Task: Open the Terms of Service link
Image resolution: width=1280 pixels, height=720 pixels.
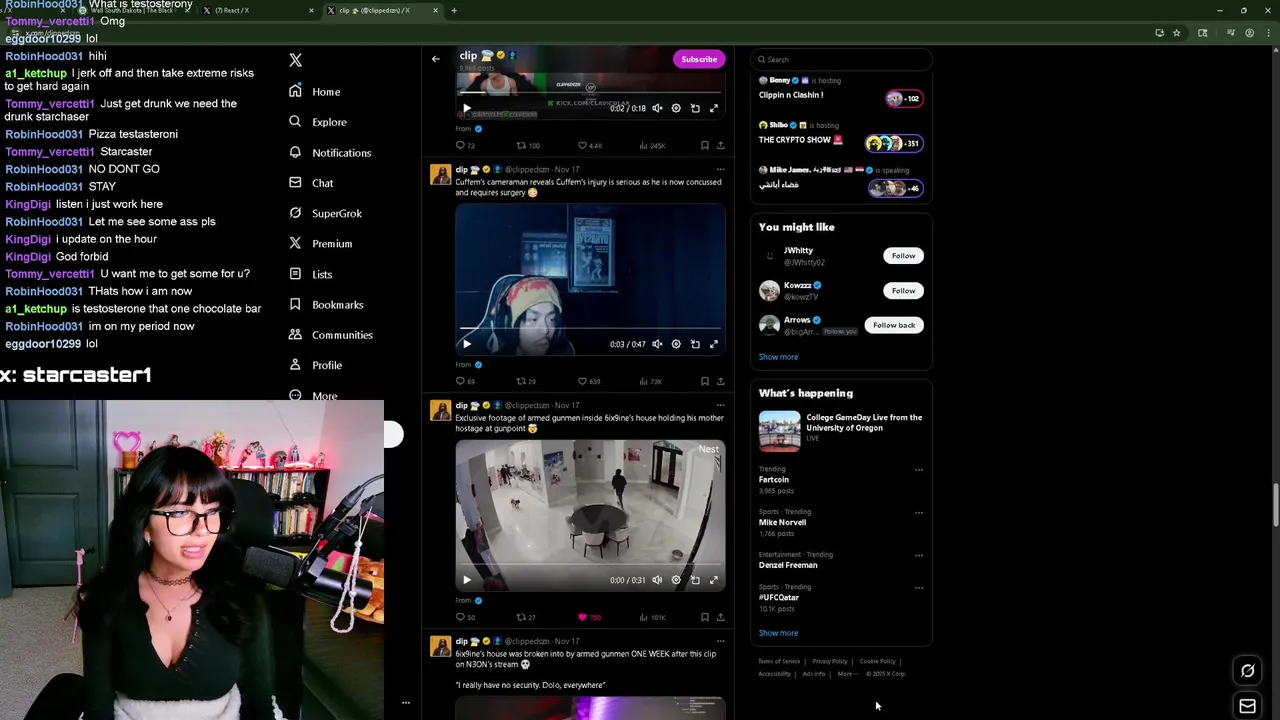Action: click(779, 661)
